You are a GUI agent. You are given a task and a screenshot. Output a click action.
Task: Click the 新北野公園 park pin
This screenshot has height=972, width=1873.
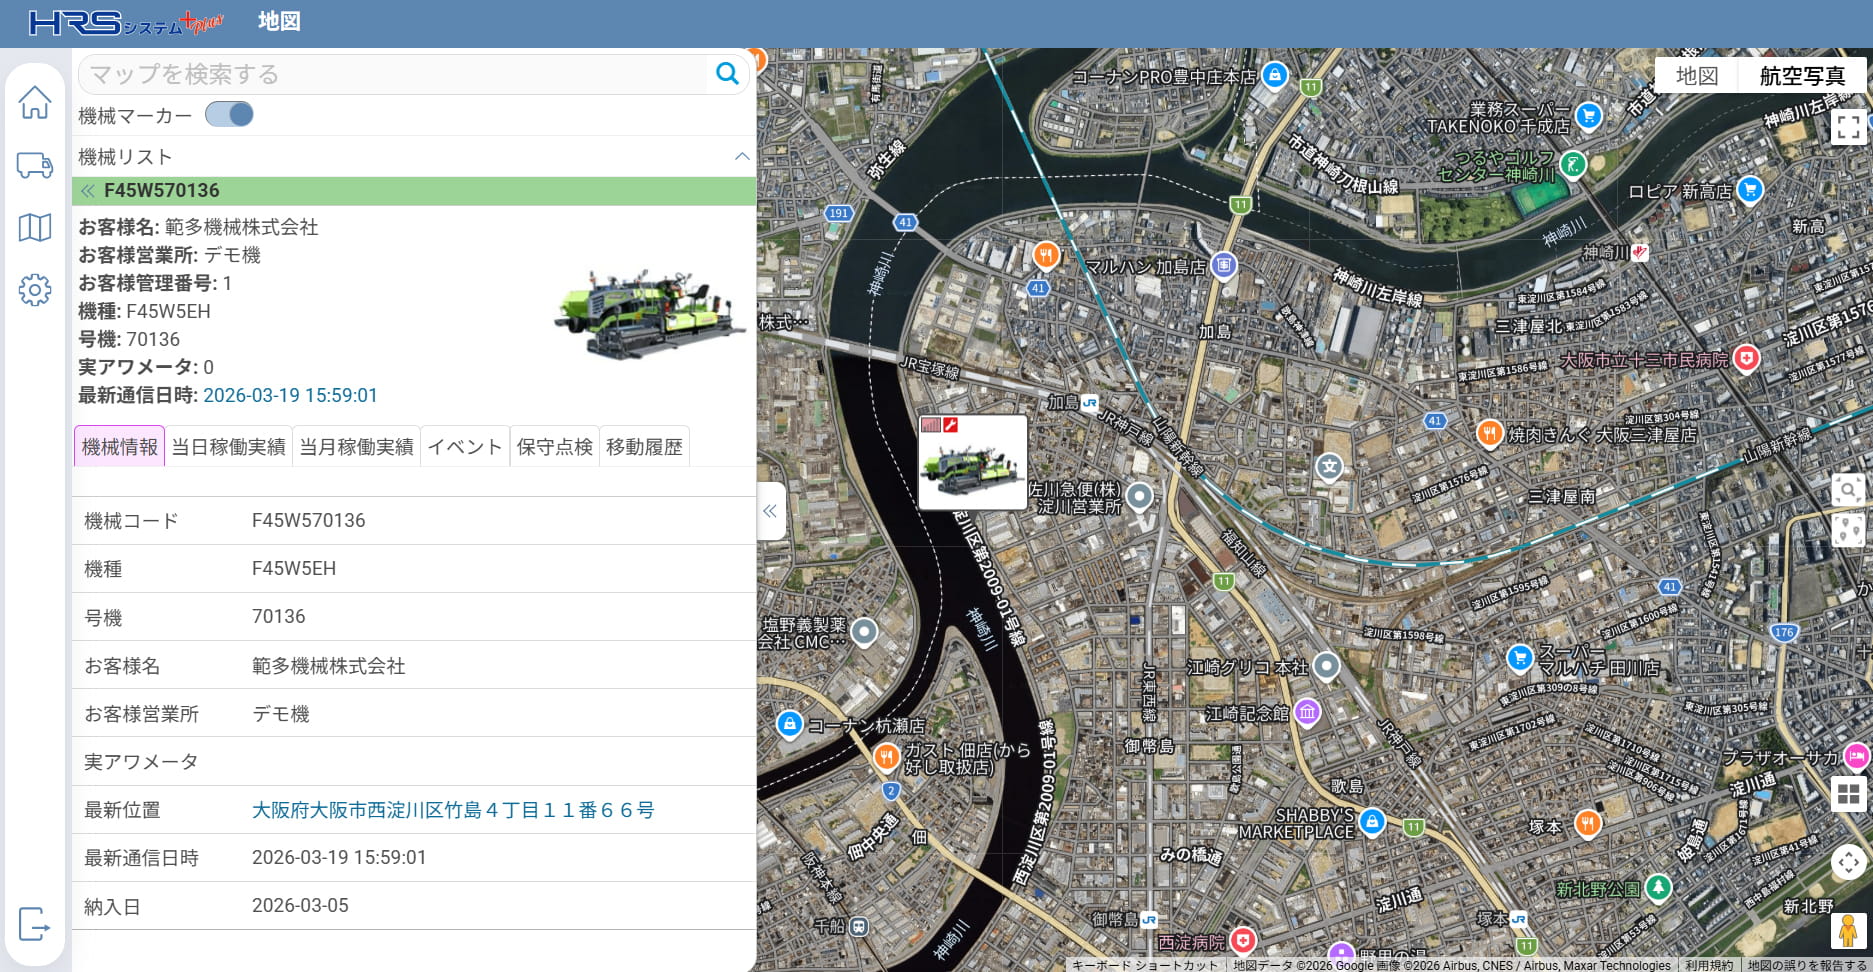(x=1658, y=887)
